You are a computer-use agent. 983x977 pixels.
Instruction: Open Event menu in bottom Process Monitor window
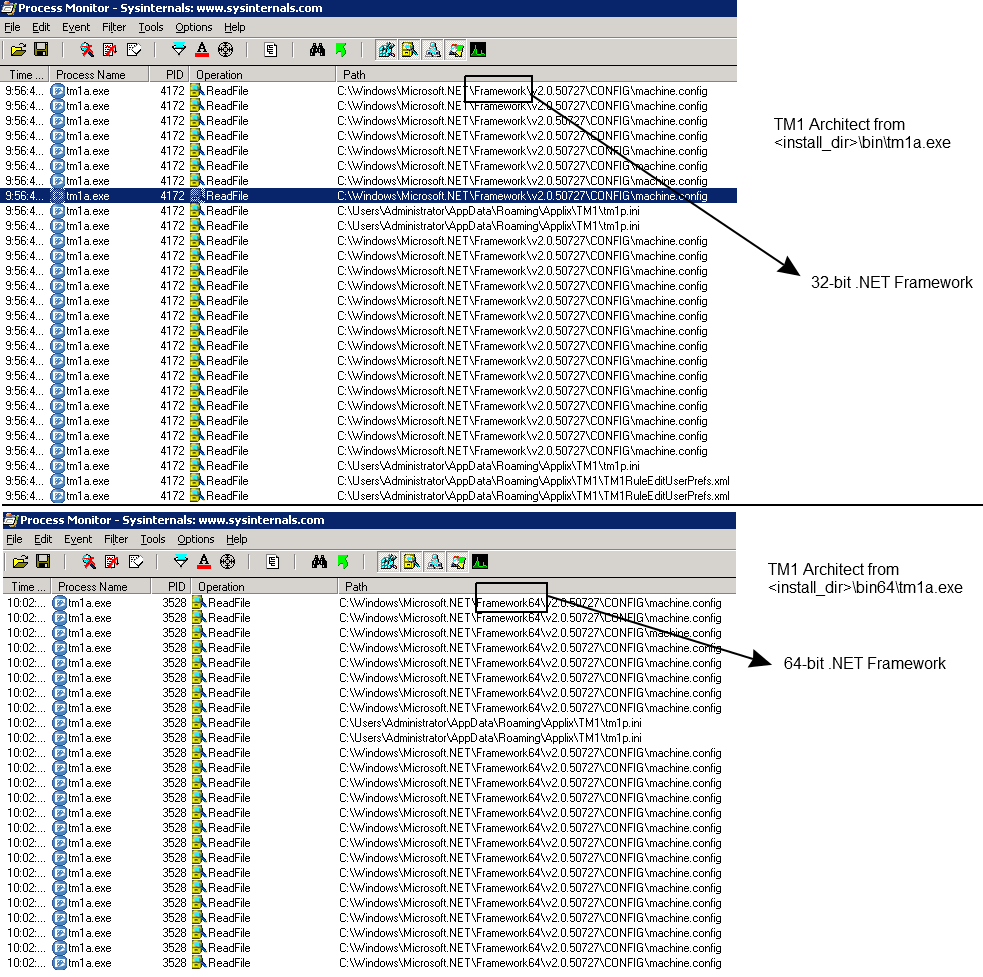(x=78, y=539)
